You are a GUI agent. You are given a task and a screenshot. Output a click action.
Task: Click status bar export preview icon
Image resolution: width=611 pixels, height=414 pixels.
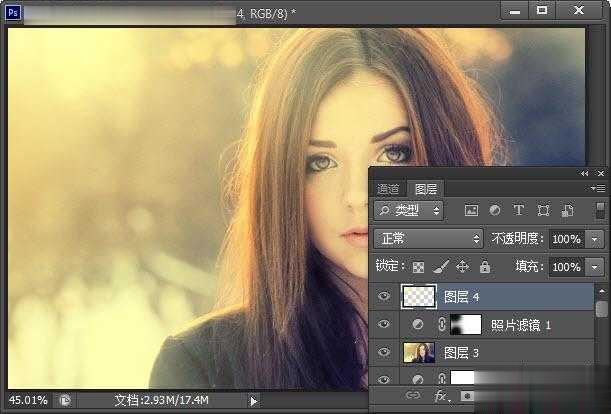(65, 400)
